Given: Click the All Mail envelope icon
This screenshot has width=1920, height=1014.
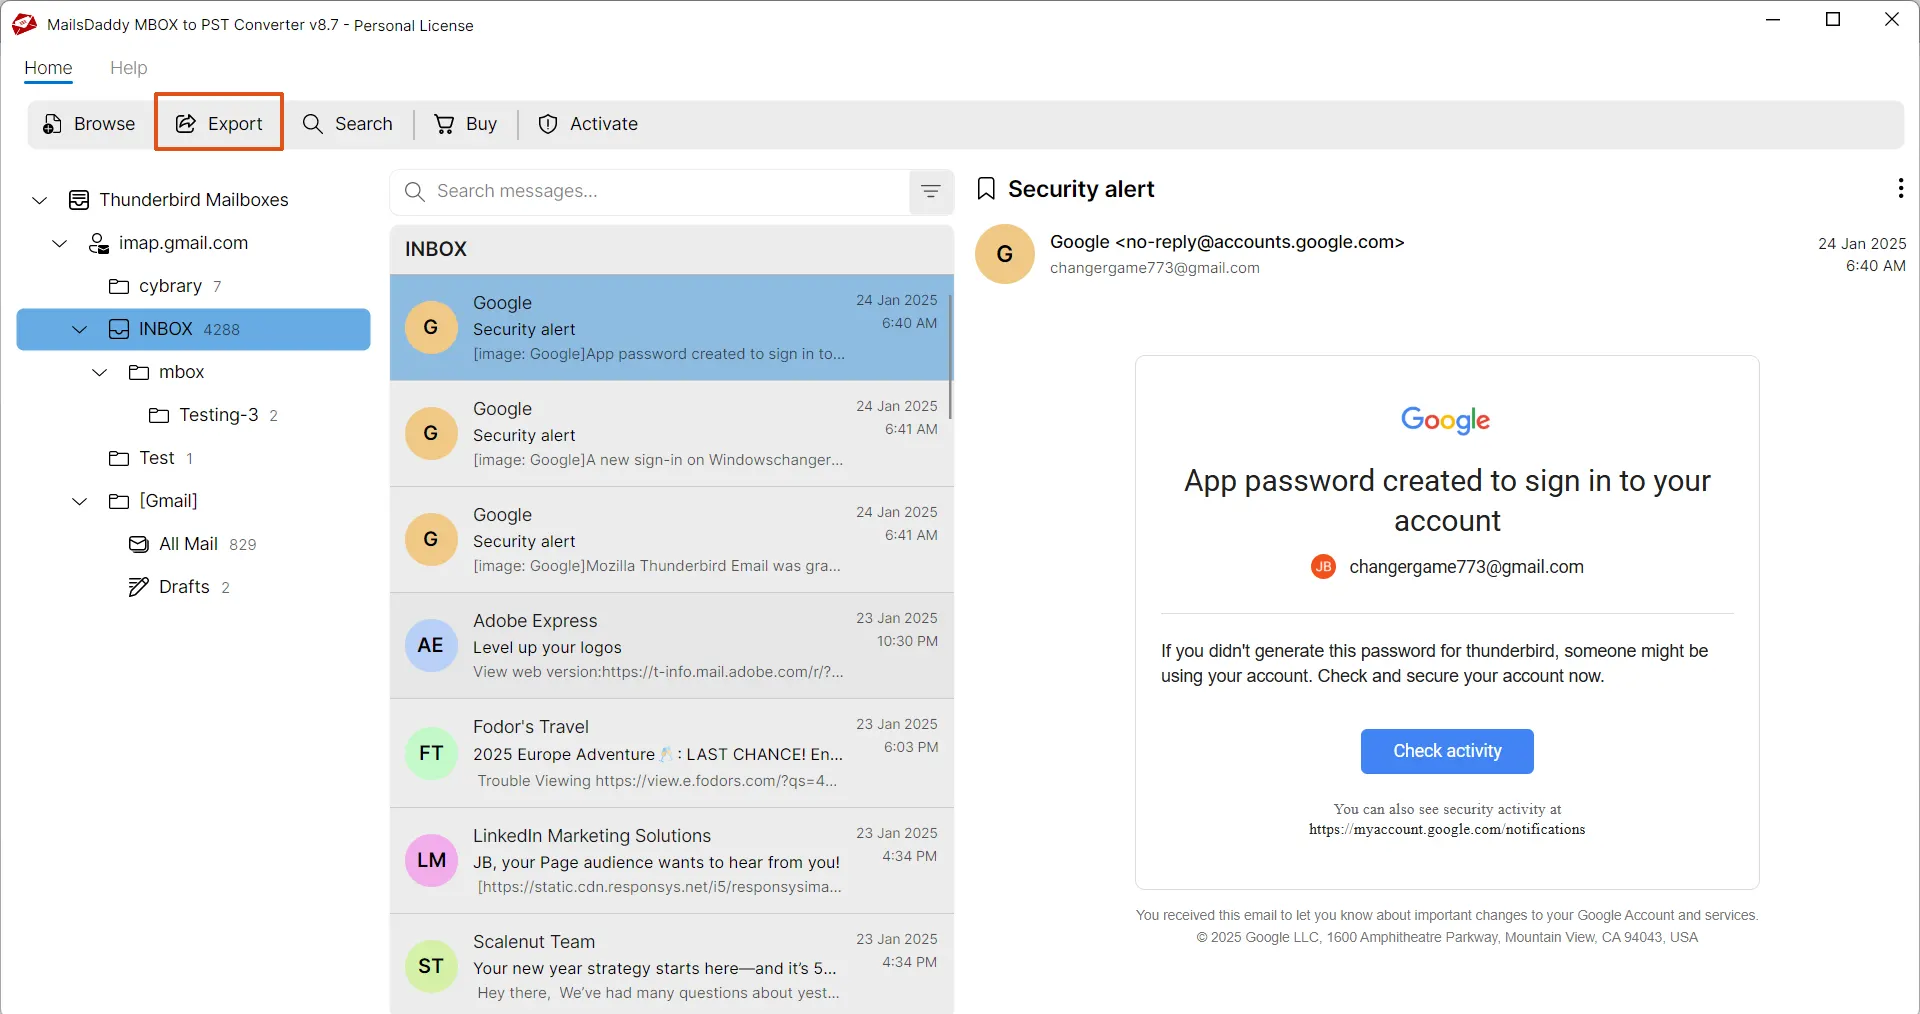Looking at the screenshot, I should pos(139,544).
